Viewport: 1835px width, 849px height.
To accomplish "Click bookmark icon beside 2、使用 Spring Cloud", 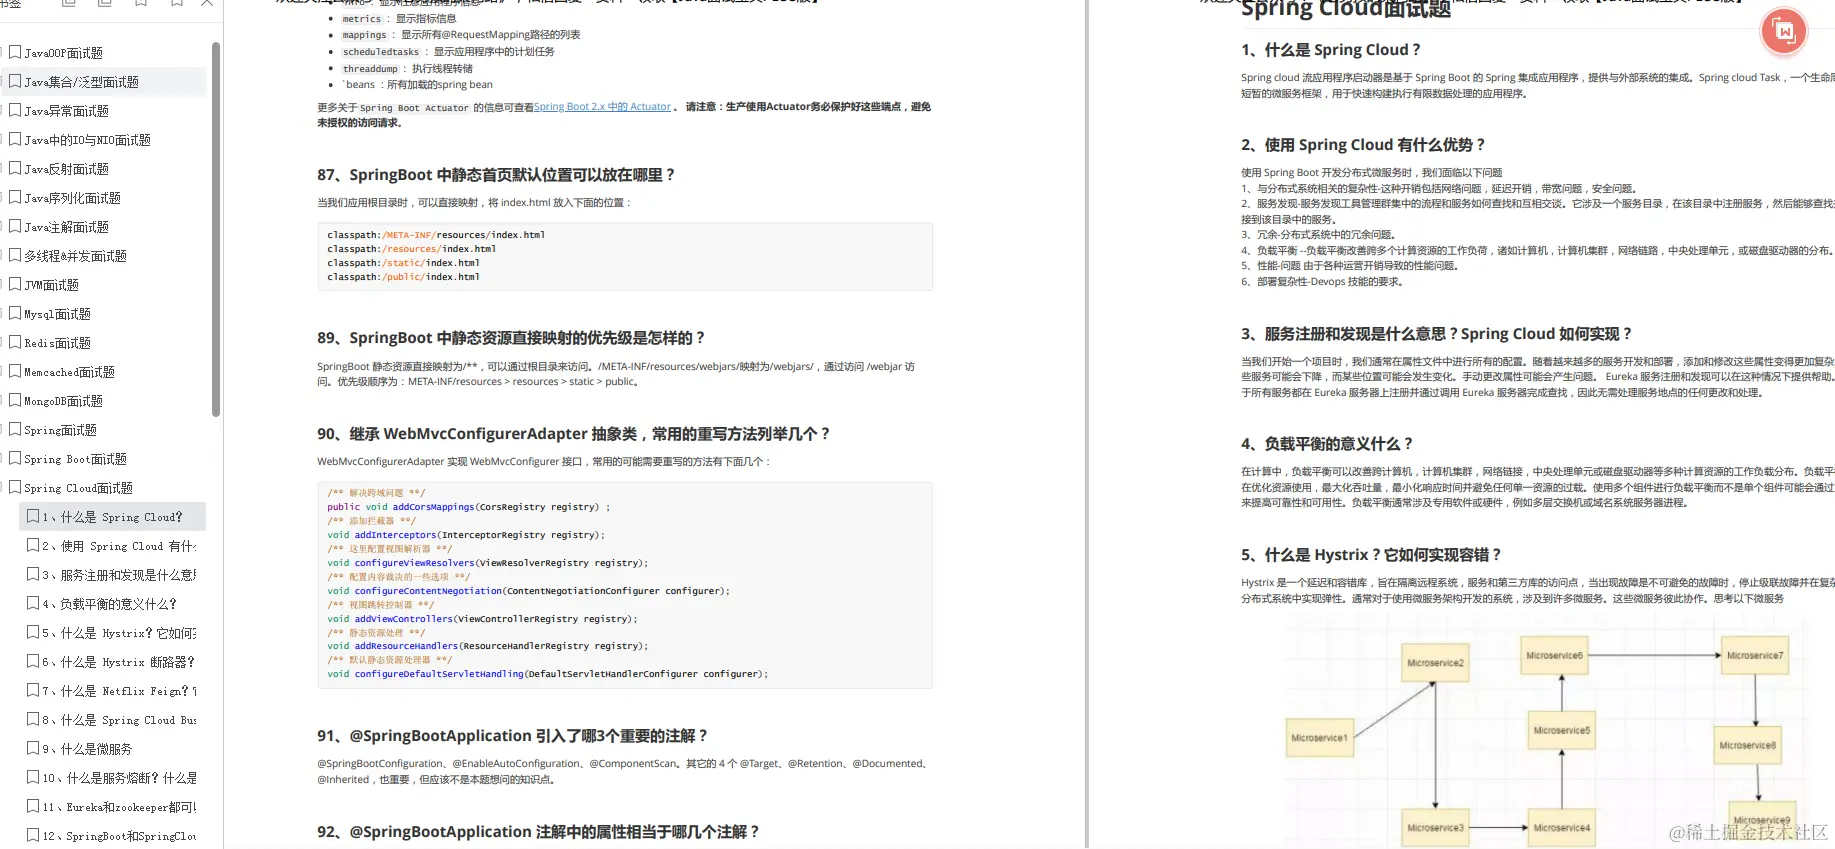I will 33,545.
